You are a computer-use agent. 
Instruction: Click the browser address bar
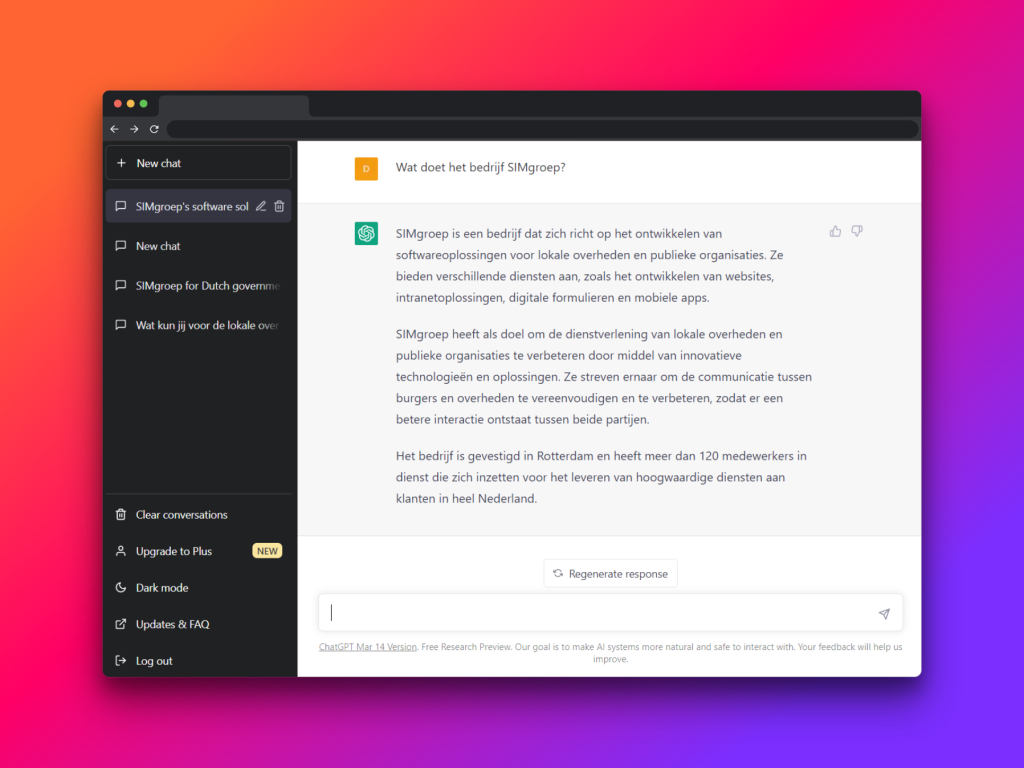click(x=542, y=129)
